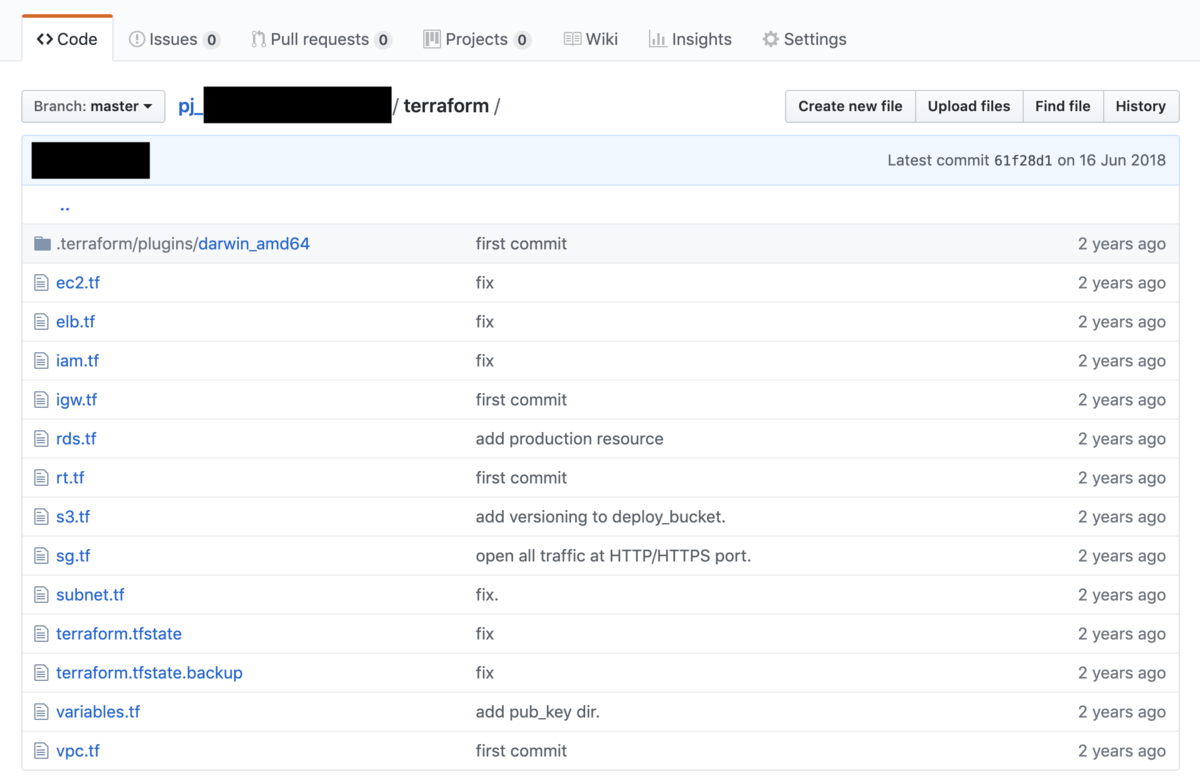Open the Insights tab

(x=690, y=39)
